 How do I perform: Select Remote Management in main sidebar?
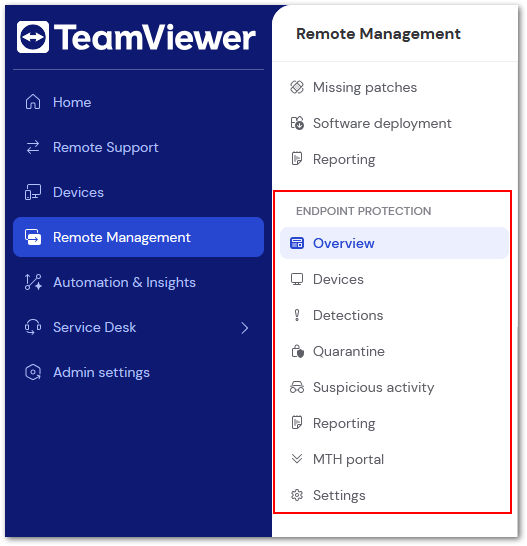coord(138,237)
